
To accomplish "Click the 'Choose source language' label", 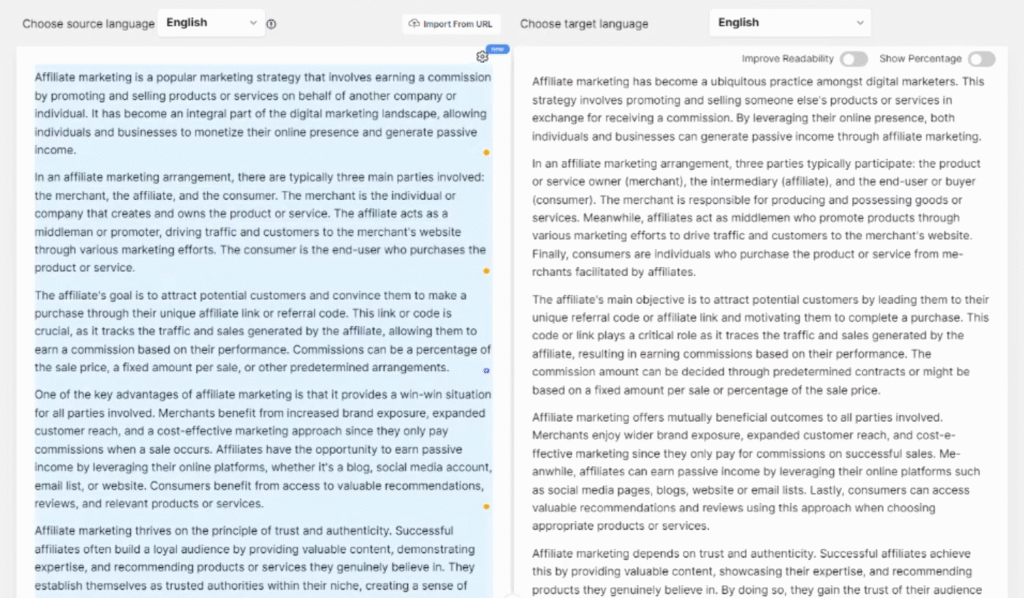I will point(88,24).
